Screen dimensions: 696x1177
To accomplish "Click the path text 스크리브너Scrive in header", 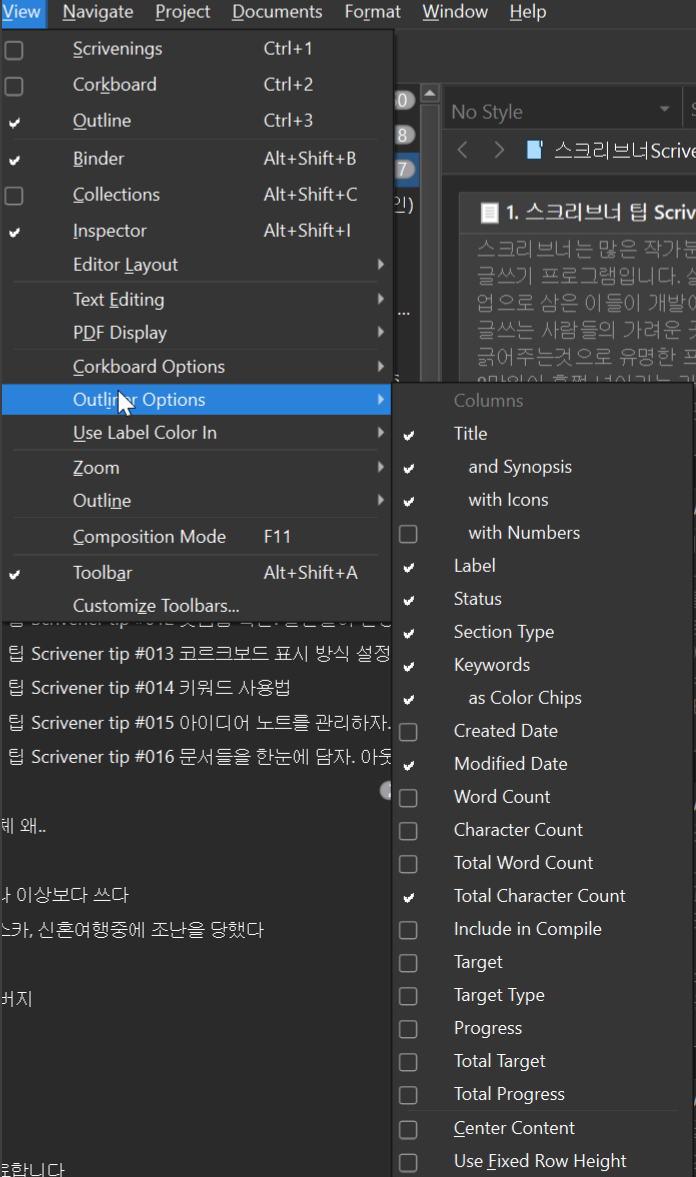I will click(624, 150).
